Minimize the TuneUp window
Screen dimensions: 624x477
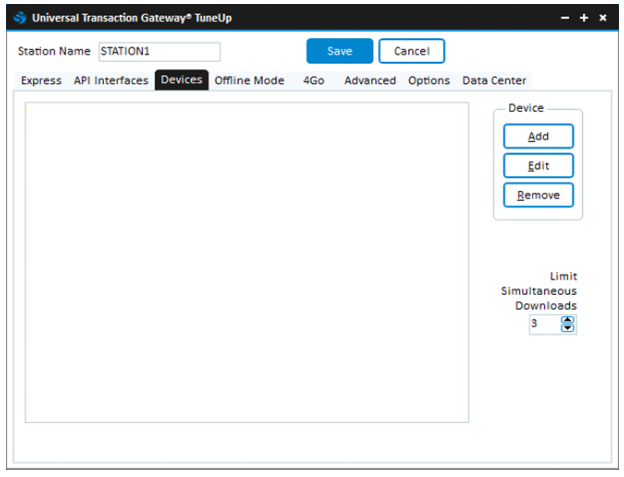(565, 18)
